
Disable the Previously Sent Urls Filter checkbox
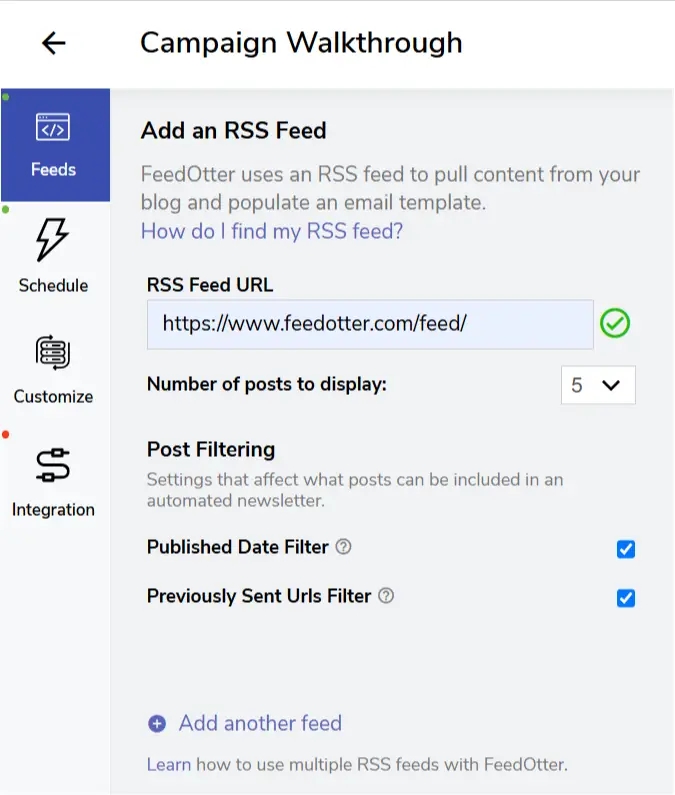pyautogui.click(x=626, y=598)
